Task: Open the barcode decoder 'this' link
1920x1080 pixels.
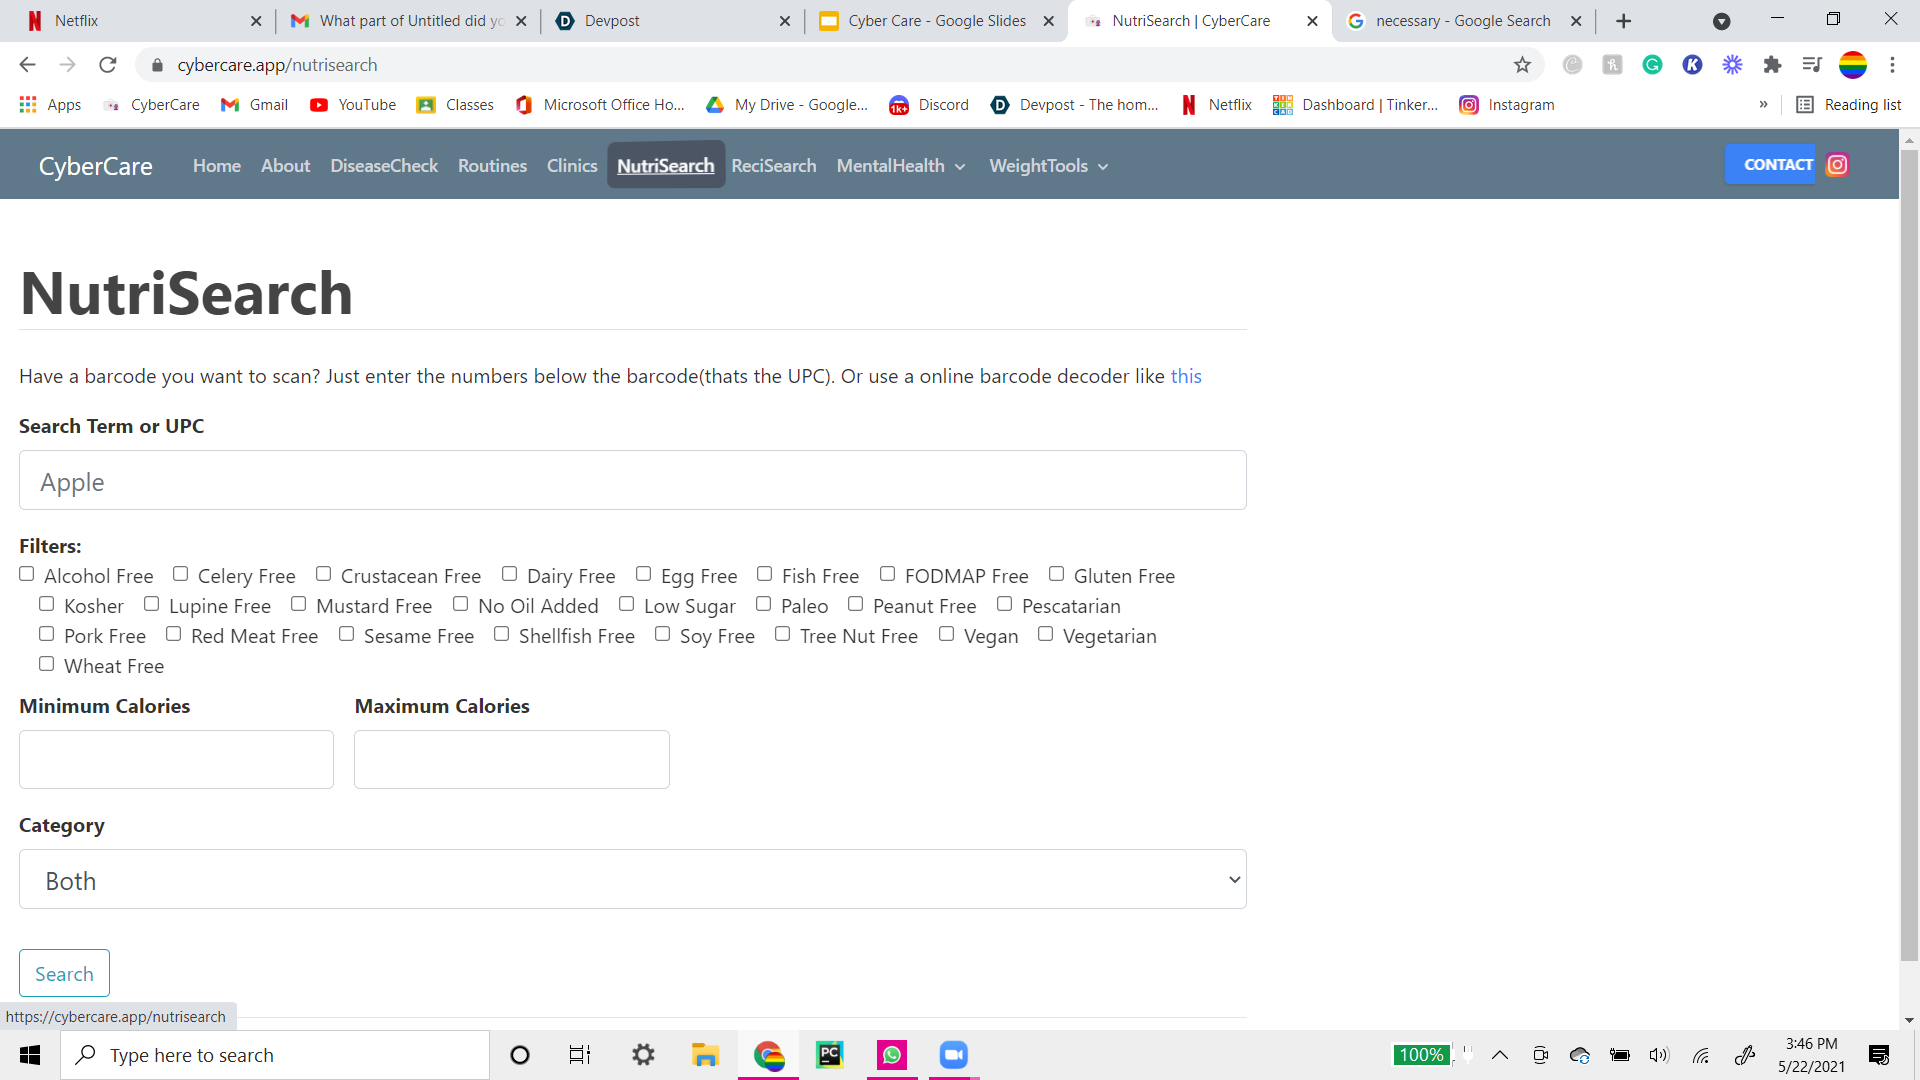Action: pyautogui.click(x=1186, y=376)
